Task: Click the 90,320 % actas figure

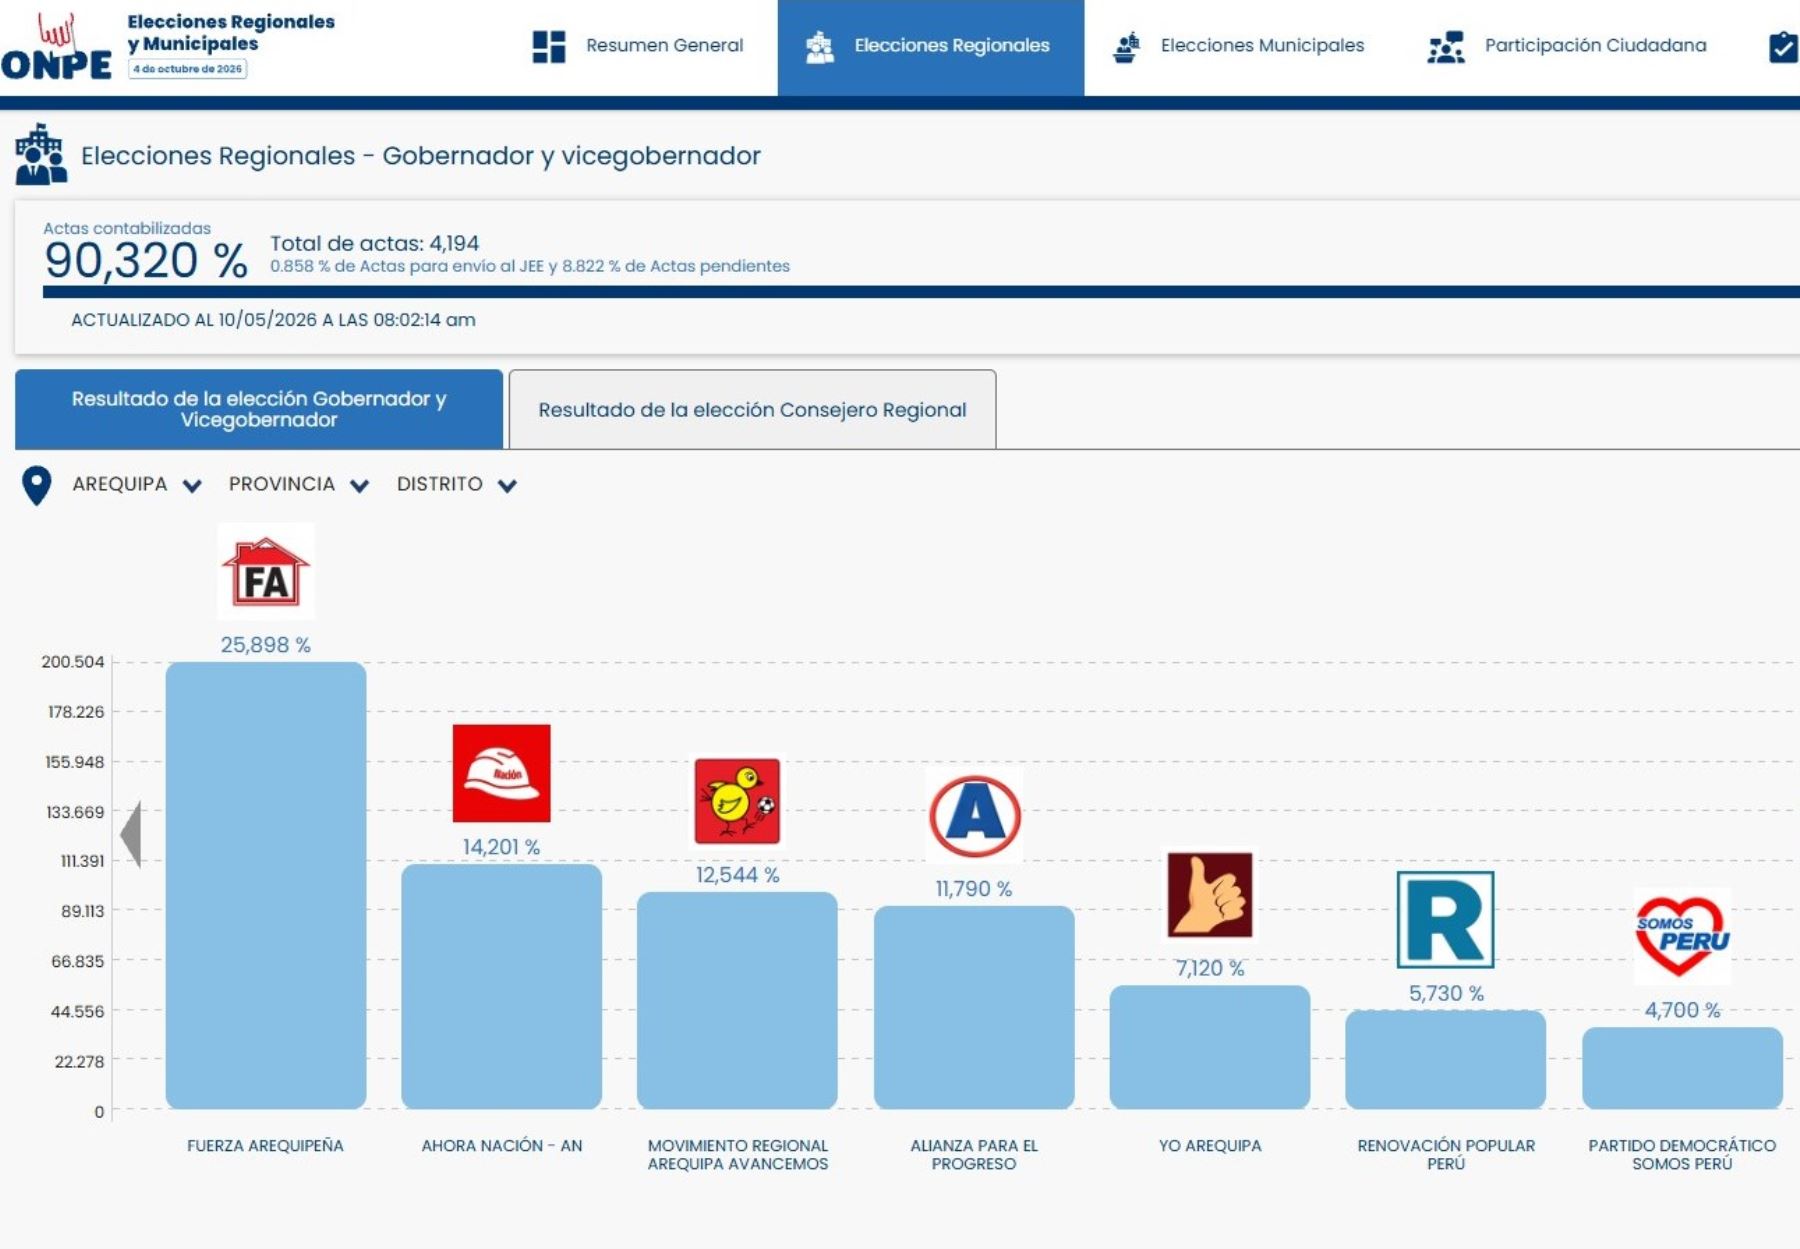Action: 146,260
